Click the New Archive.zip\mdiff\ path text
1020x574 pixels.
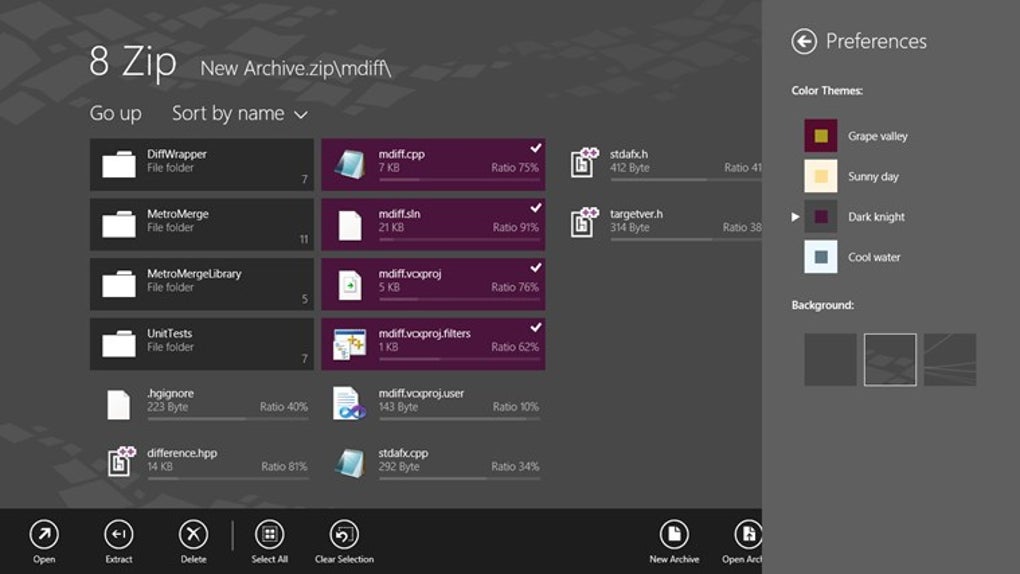point(296,68)
